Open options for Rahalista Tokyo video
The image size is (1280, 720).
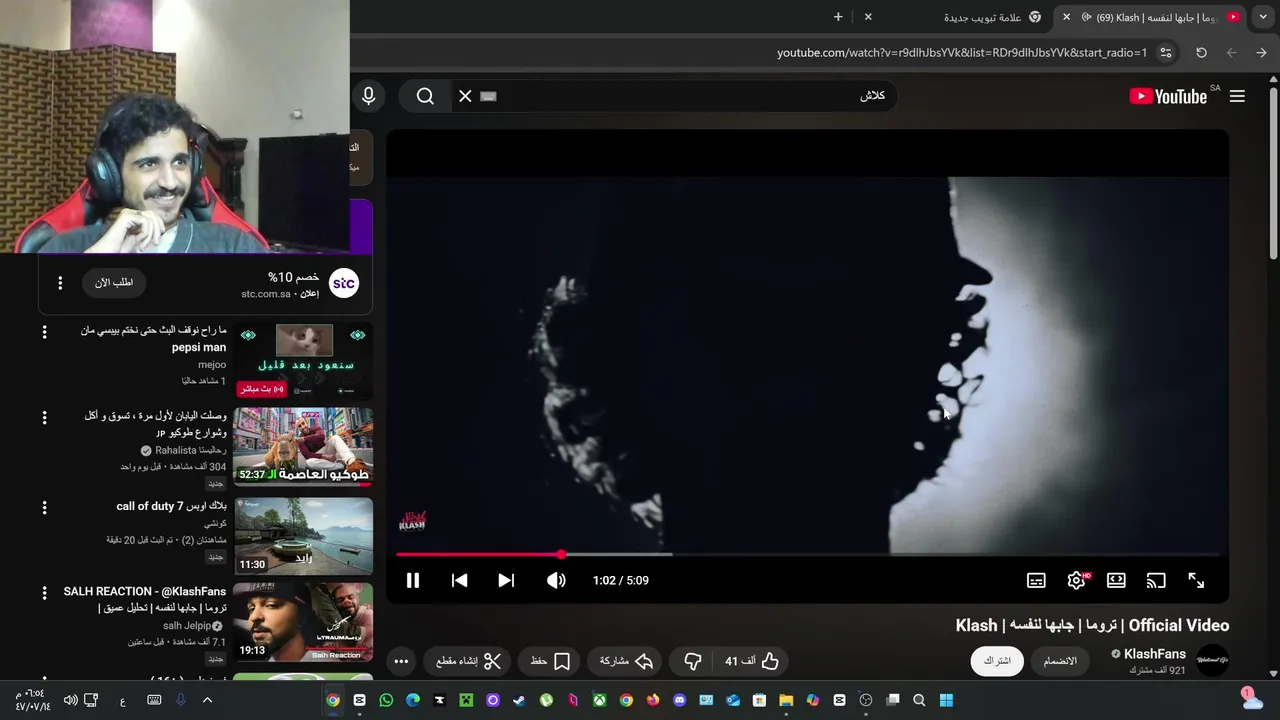44,418
